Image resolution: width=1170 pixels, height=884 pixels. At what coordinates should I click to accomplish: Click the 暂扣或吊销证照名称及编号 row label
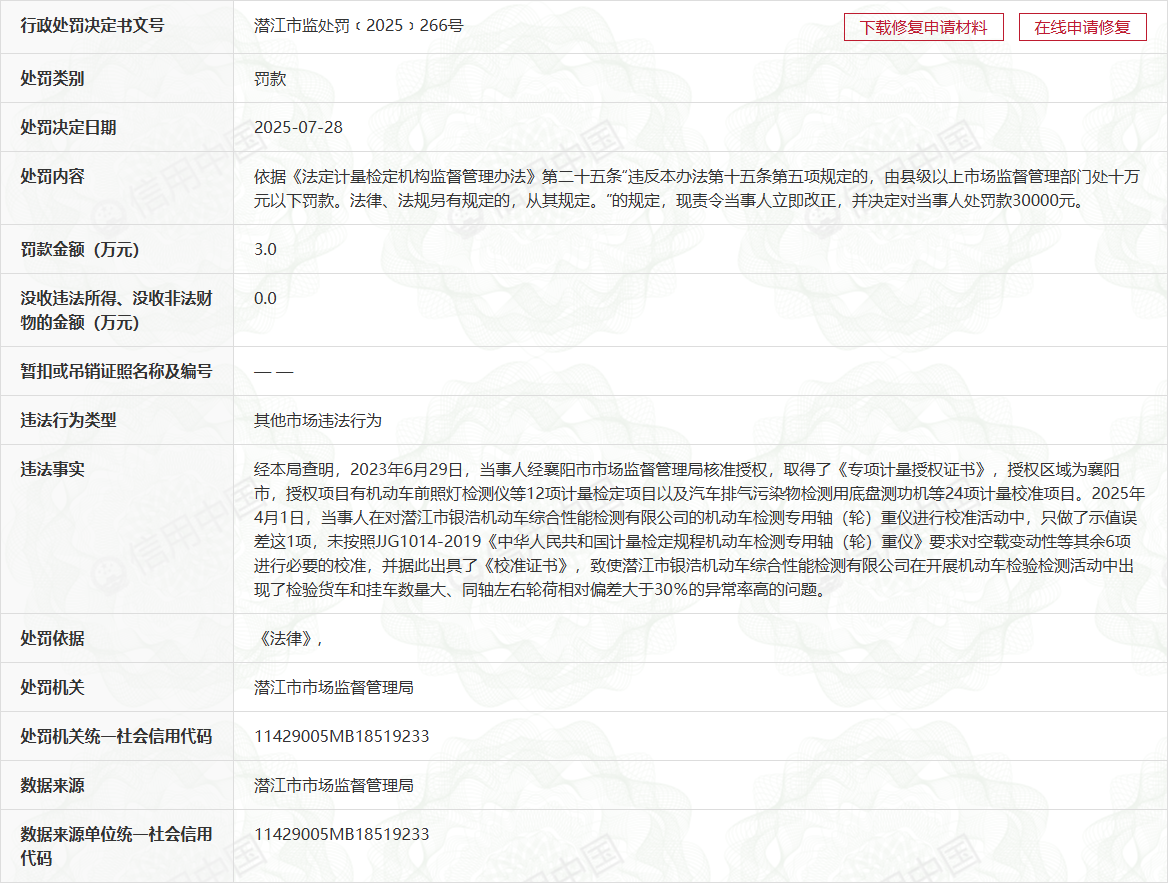click(116, 371)
